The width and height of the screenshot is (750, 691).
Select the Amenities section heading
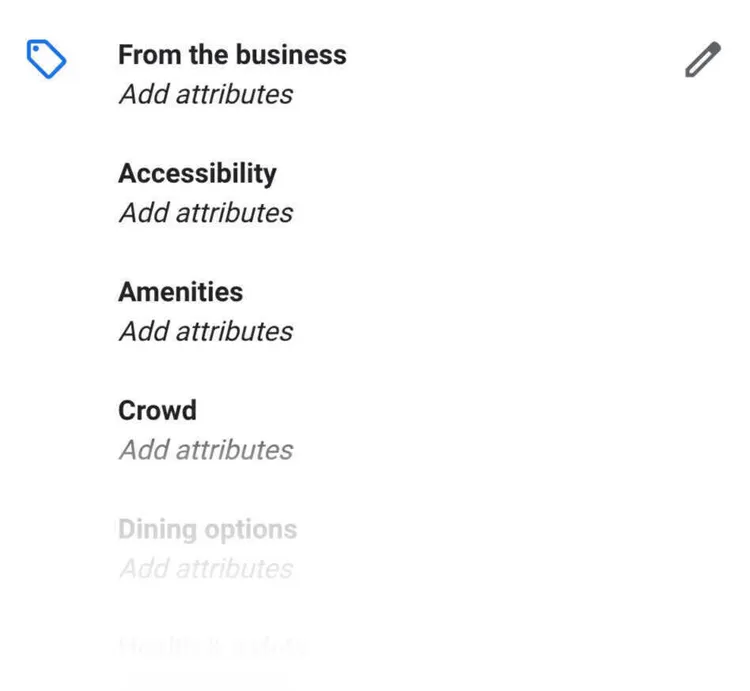pos(180,292)
